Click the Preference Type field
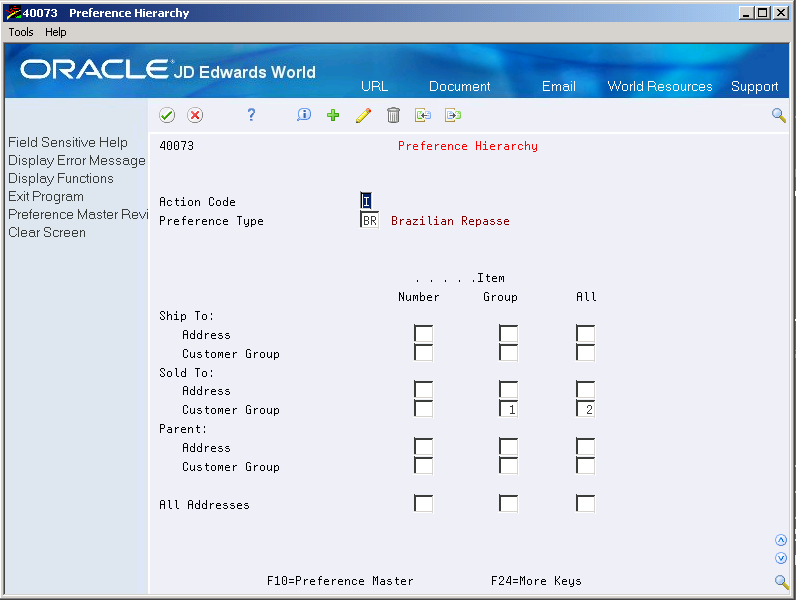Screen dimensions: 796x600 (369, 220)
